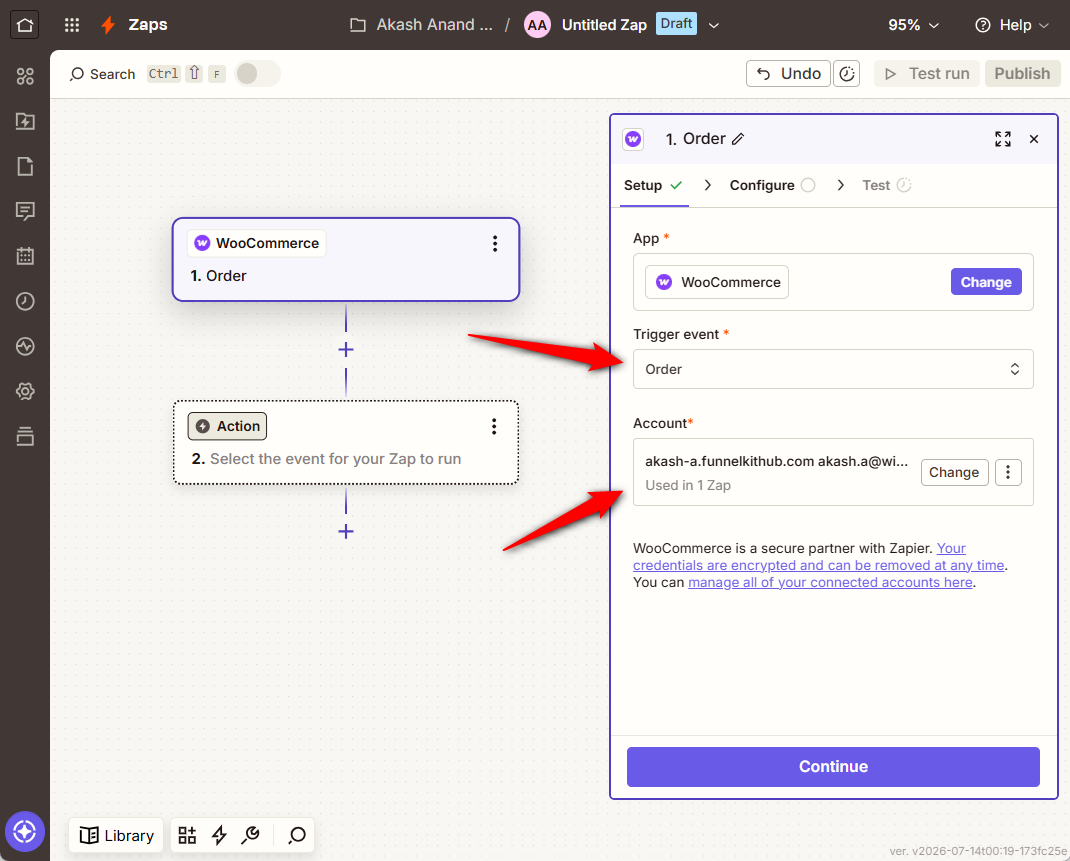This screenshot has height=861, width=1070.
Task: Open the settings gear in the sidebar
Action: pos(25,392)
